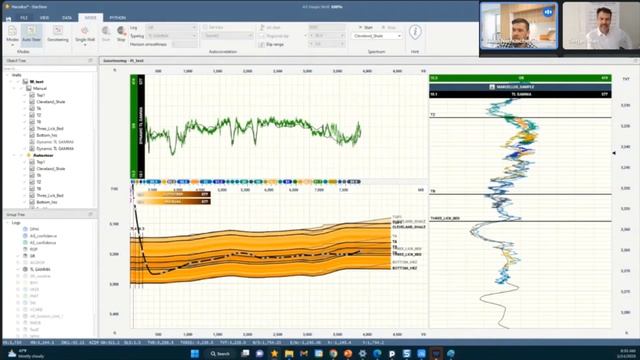Screen dimensions: 640x360
Task: Click the Manual interpretation icon in tree
Action: 29,88
